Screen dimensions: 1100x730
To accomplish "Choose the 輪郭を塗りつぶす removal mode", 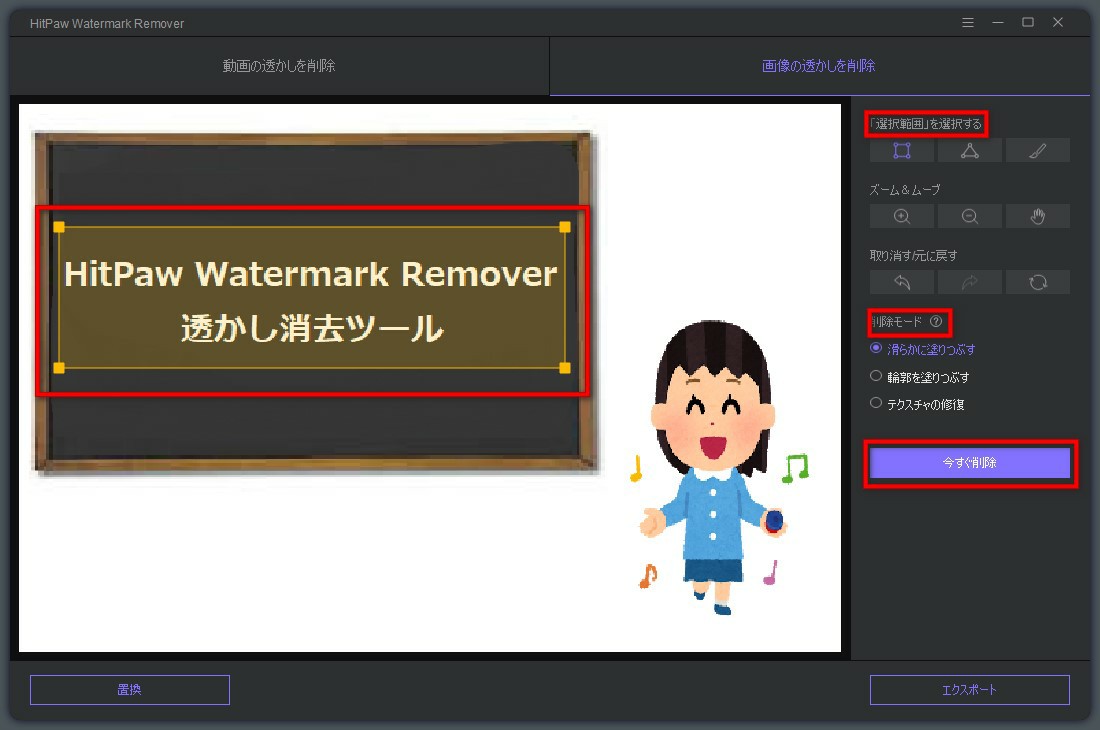I will pyautogui.click(x=875, y=376).
